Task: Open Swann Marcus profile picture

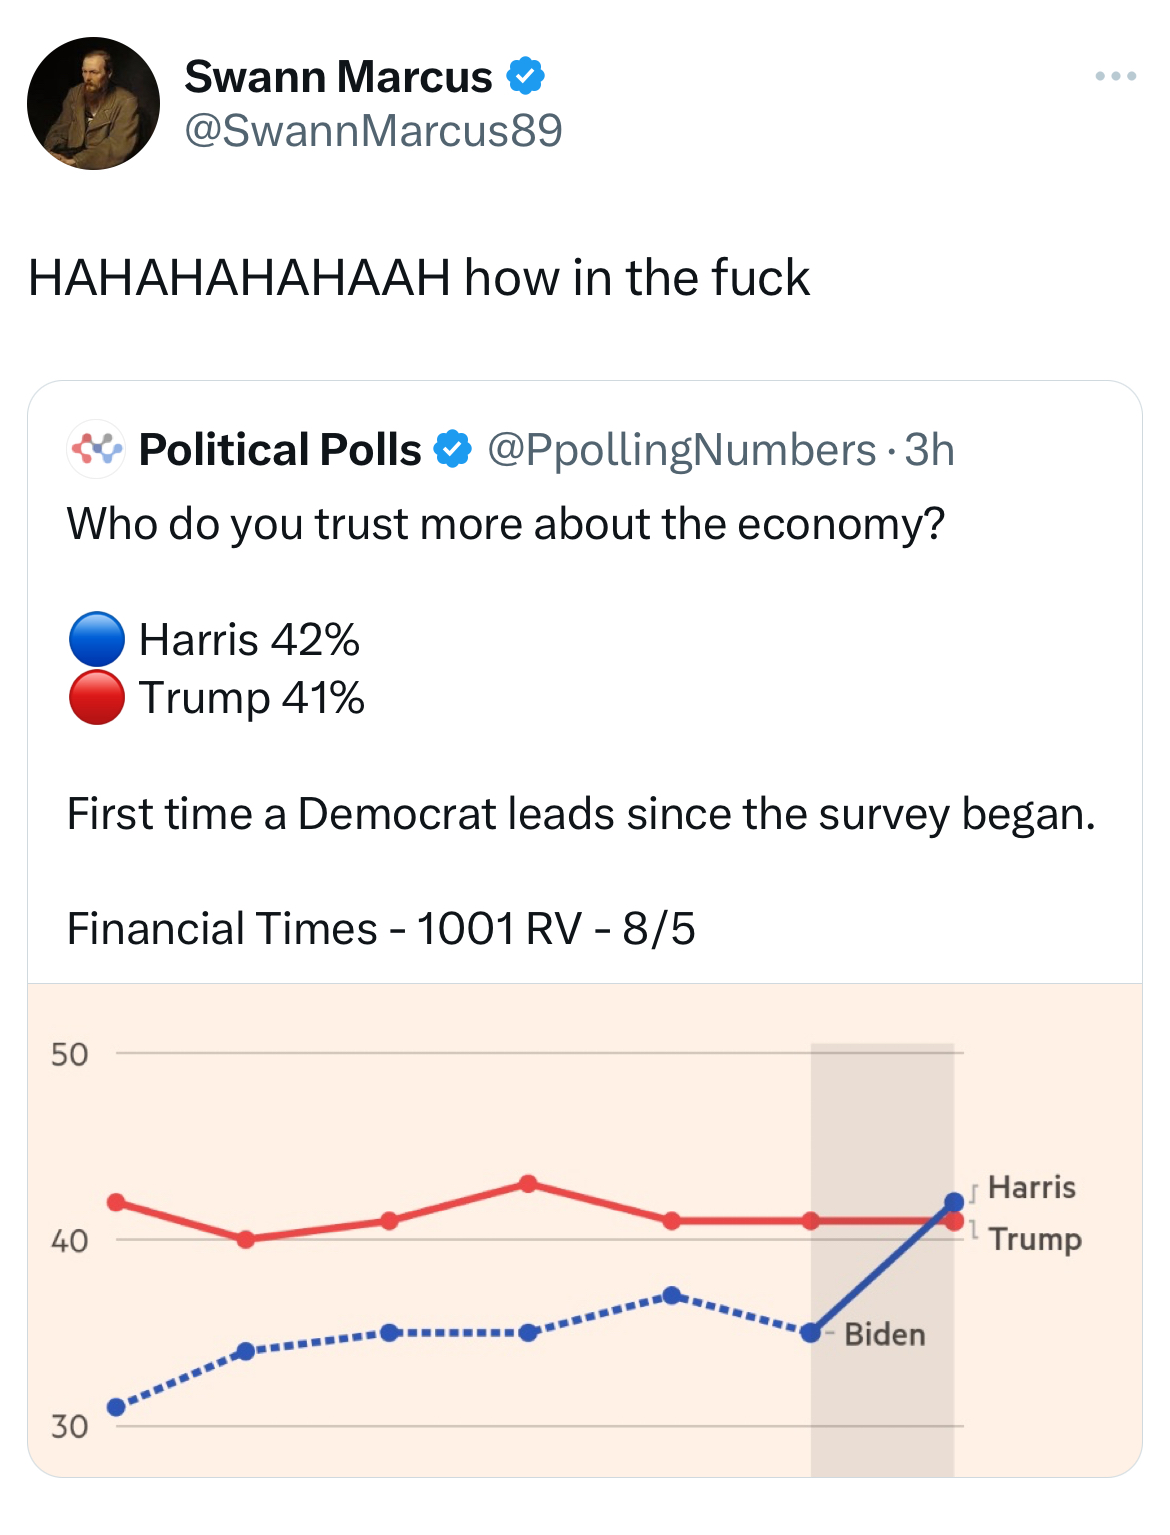Action: pyautogui.click(x=93, y=103)
